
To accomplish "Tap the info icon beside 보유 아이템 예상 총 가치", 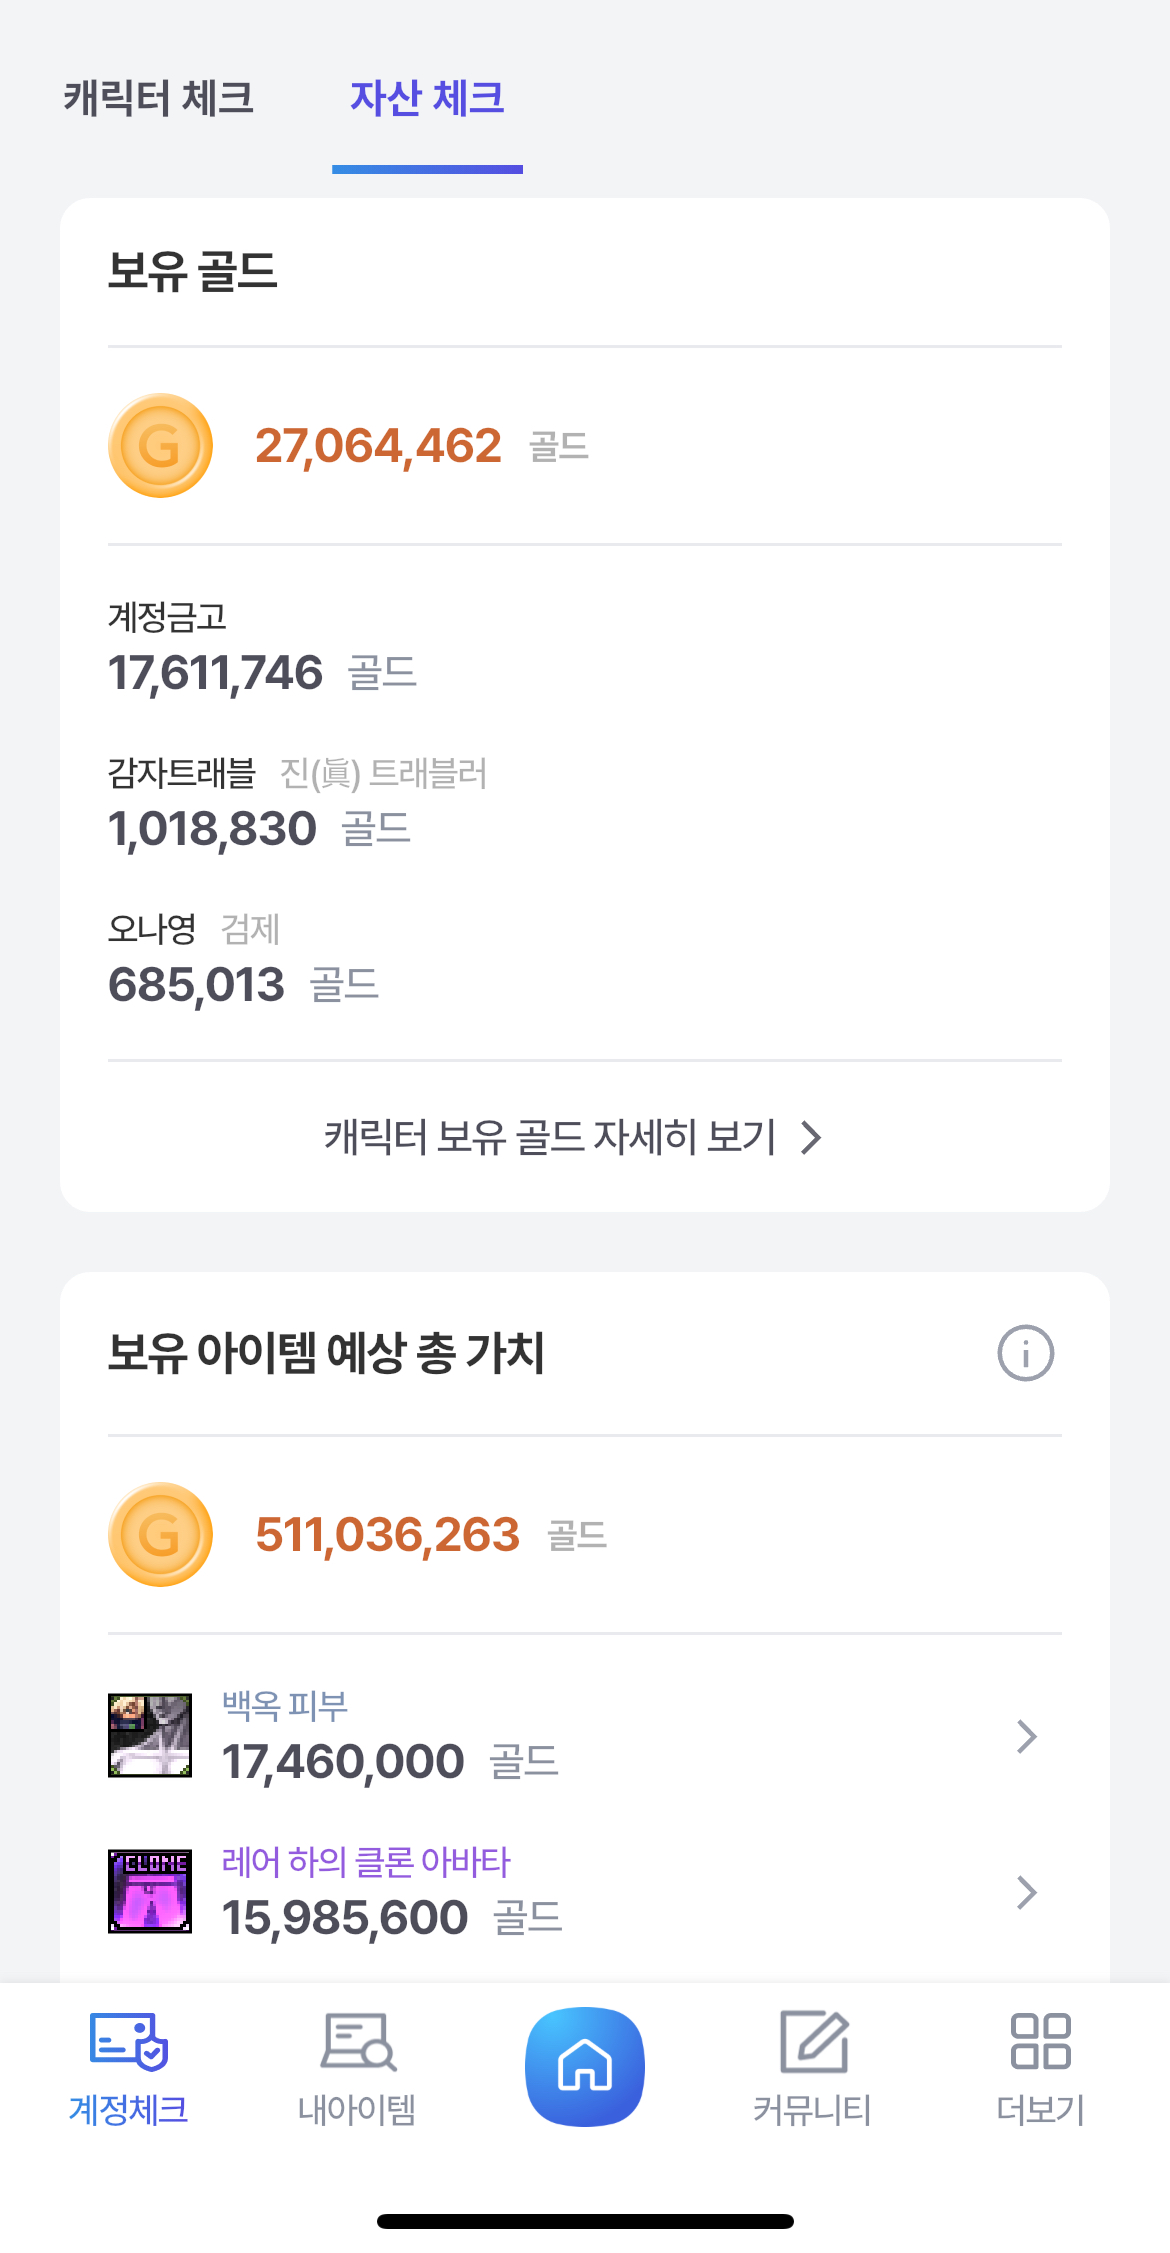I will 1025,1353.
